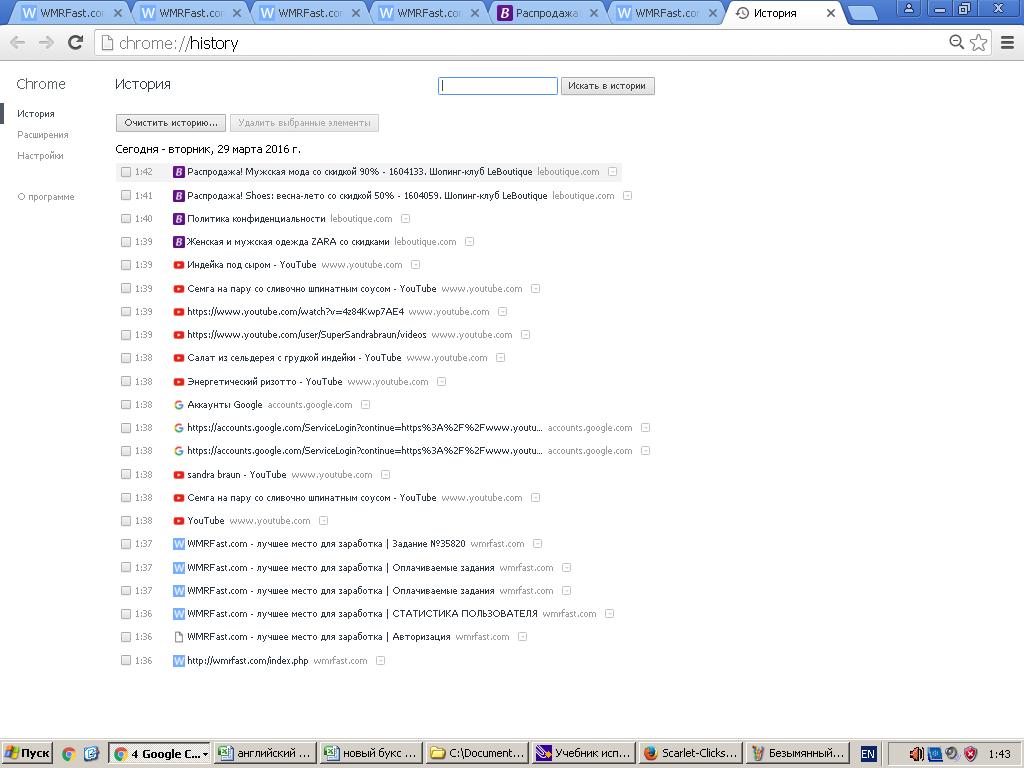The image size is (1024, 768).
Task: Click the EN language indicator
Action: point(868,754)
